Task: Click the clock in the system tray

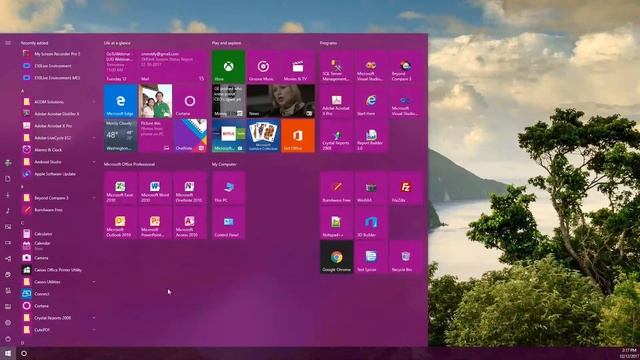Action: (629, 353)
